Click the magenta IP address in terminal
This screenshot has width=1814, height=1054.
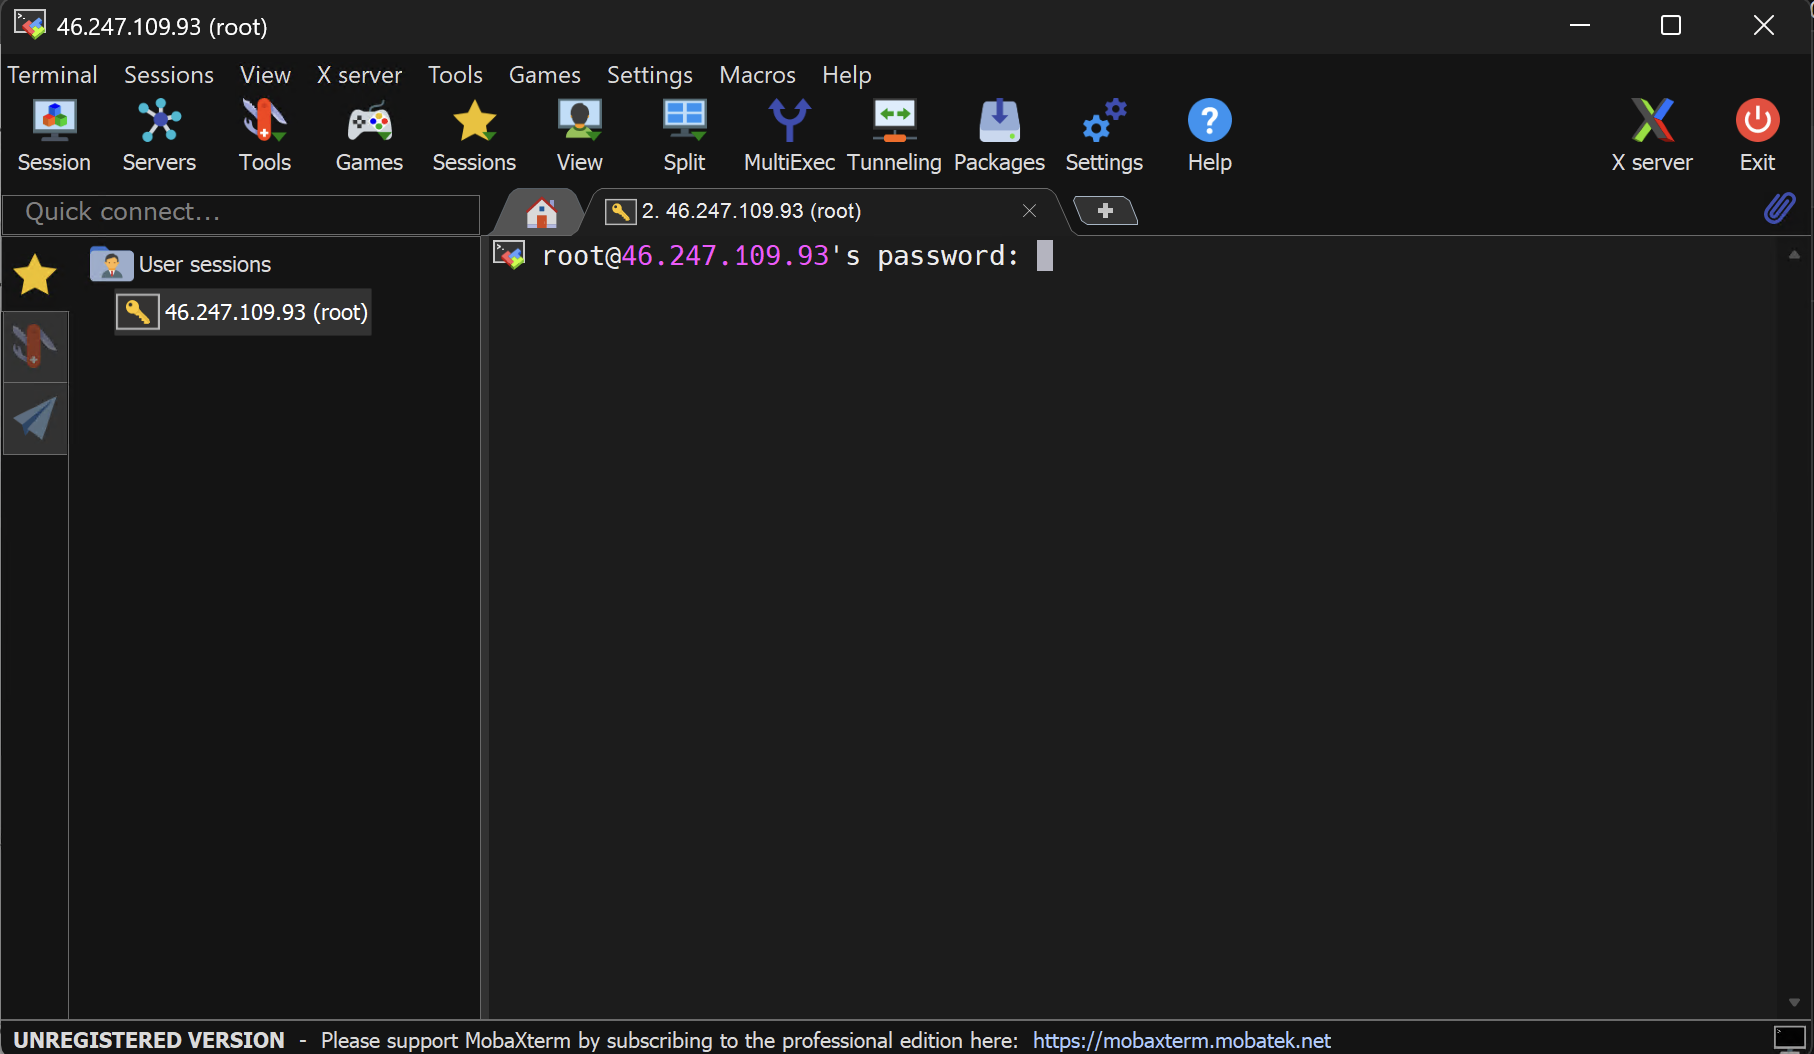point(725,256)
